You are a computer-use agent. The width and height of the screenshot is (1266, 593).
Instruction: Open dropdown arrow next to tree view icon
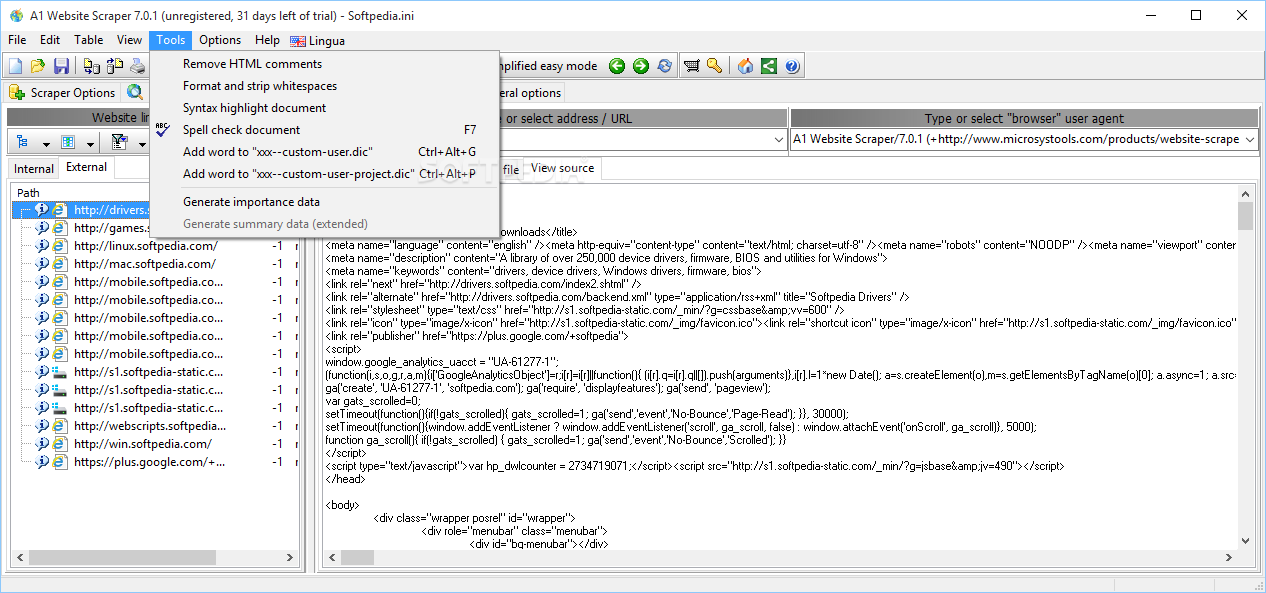point(45,143)
